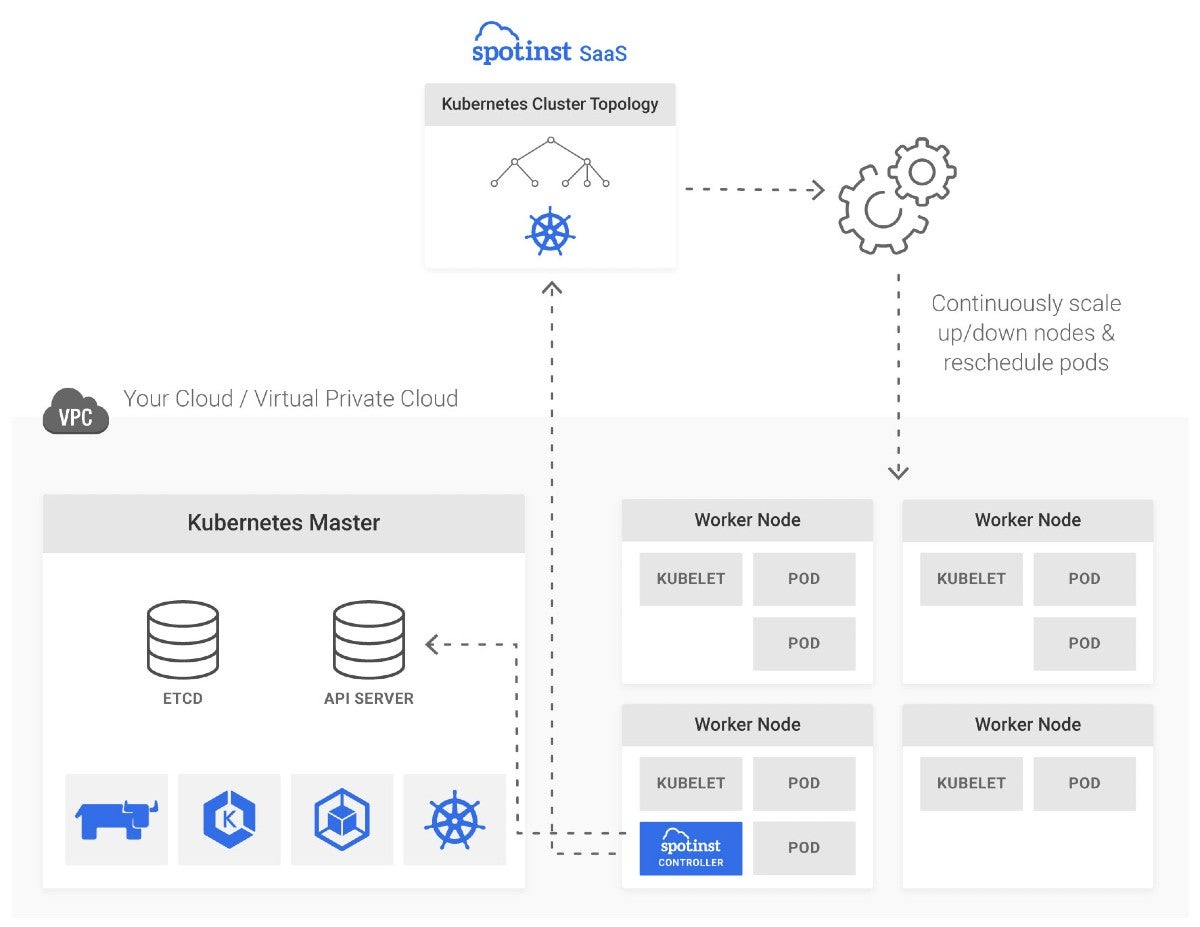
Task: Click the hexagonal Kubernetes K icon
Action: (229, 819)
